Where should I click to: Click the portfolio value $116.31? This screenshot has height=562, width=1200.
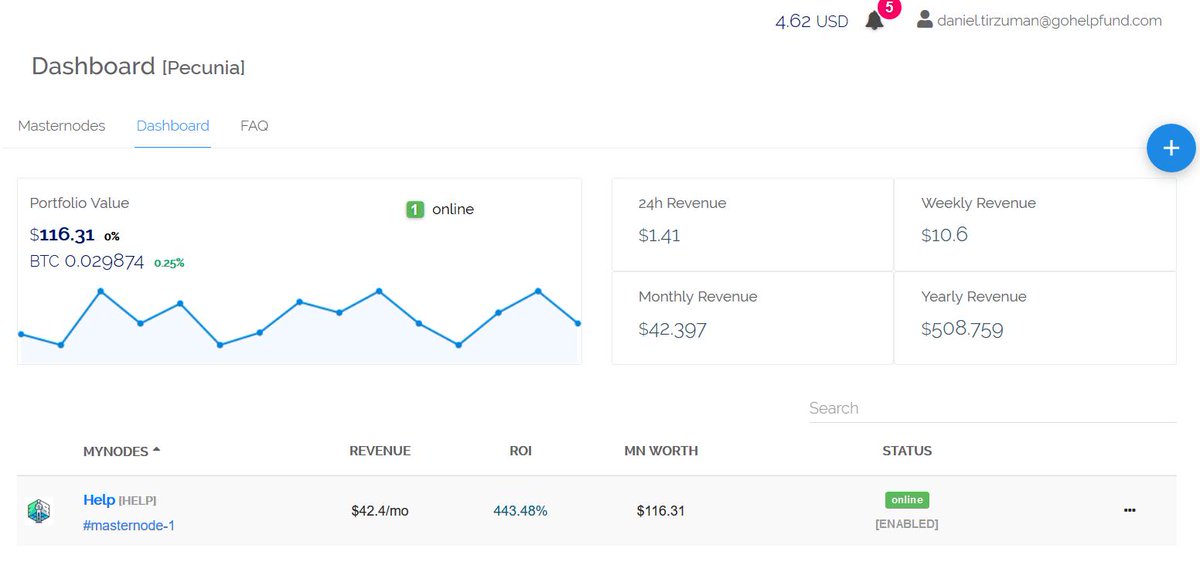click(62, 235)
